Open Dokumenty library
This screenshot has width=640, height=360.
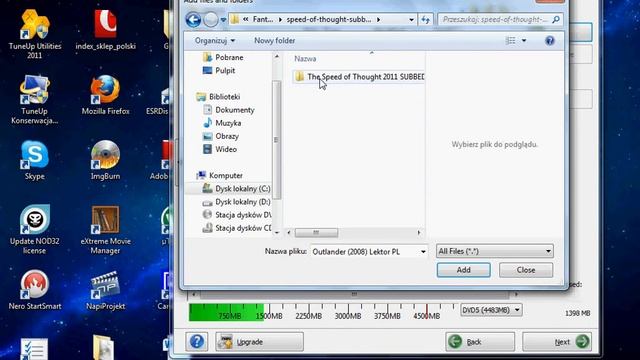pyautogui.click(x=229, y=110)
